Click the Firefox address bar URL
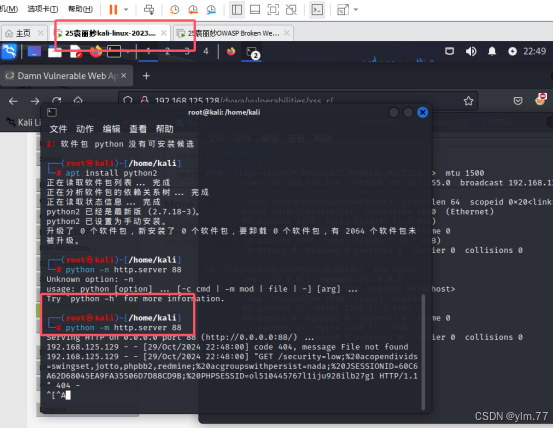 (x=244, y=100)
